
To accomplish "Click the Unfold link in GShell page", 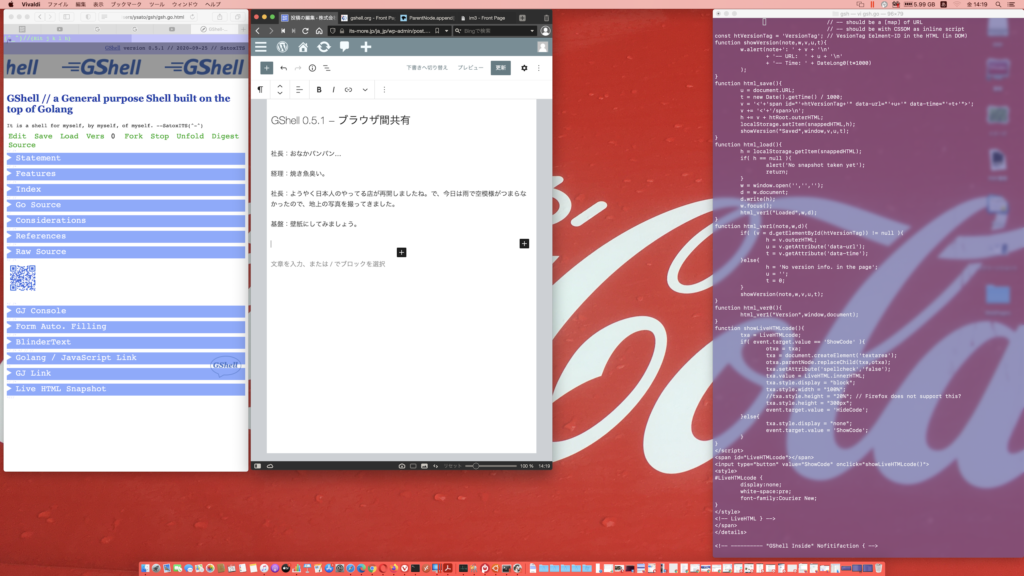I will tap(190, 135).
